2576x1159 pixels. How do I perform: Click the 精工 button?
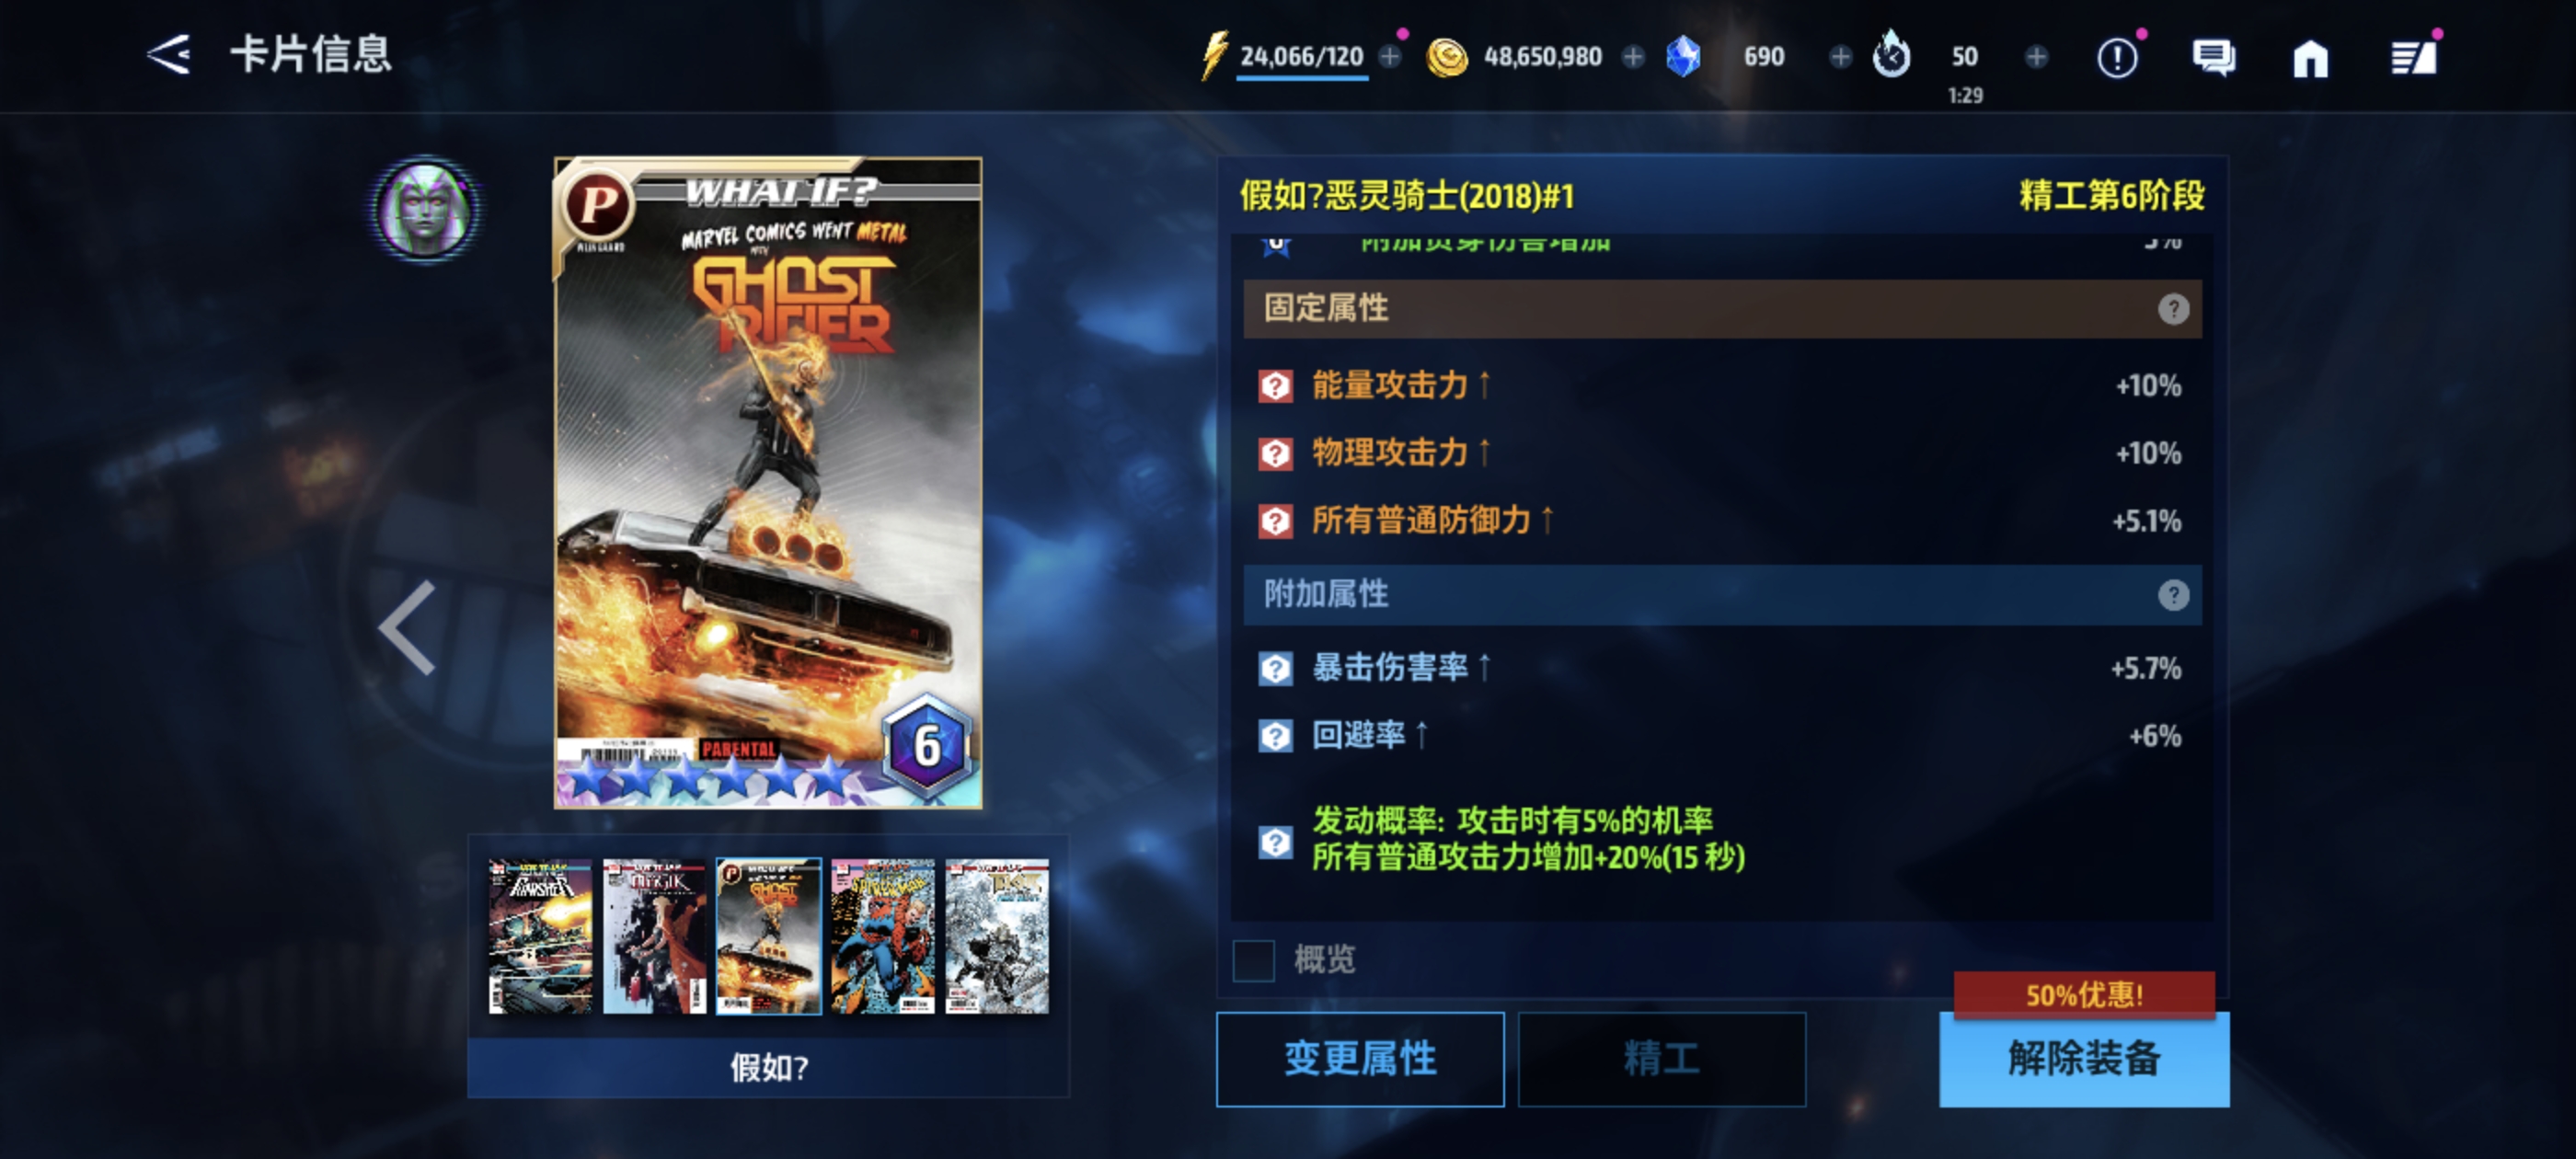(1661, 1059)
